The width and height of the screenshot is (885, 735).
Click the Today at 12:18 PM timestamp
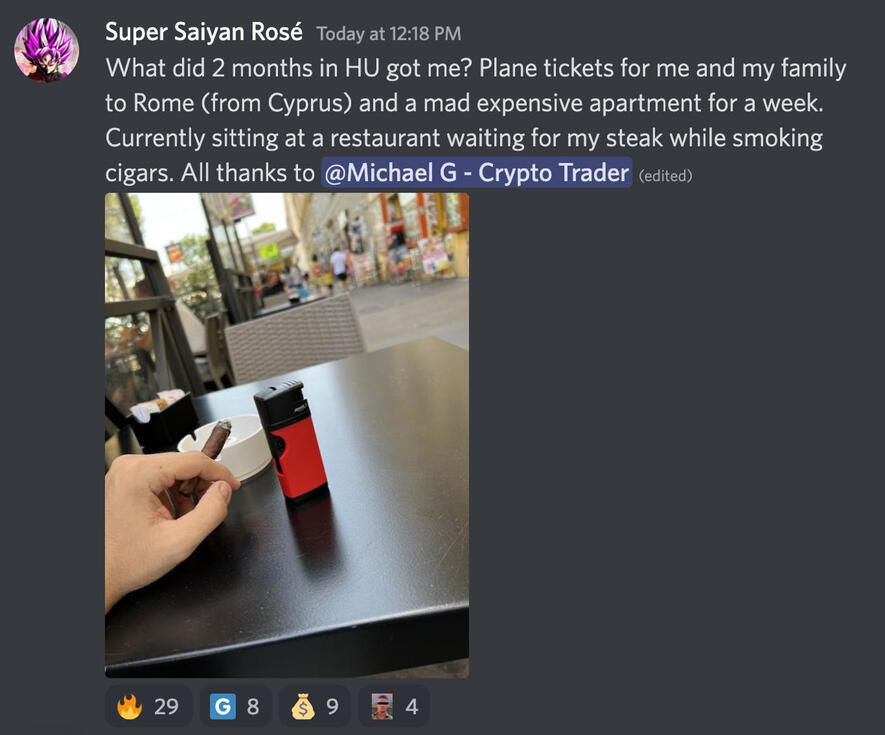pyautogui.click(x=389, y=34)
